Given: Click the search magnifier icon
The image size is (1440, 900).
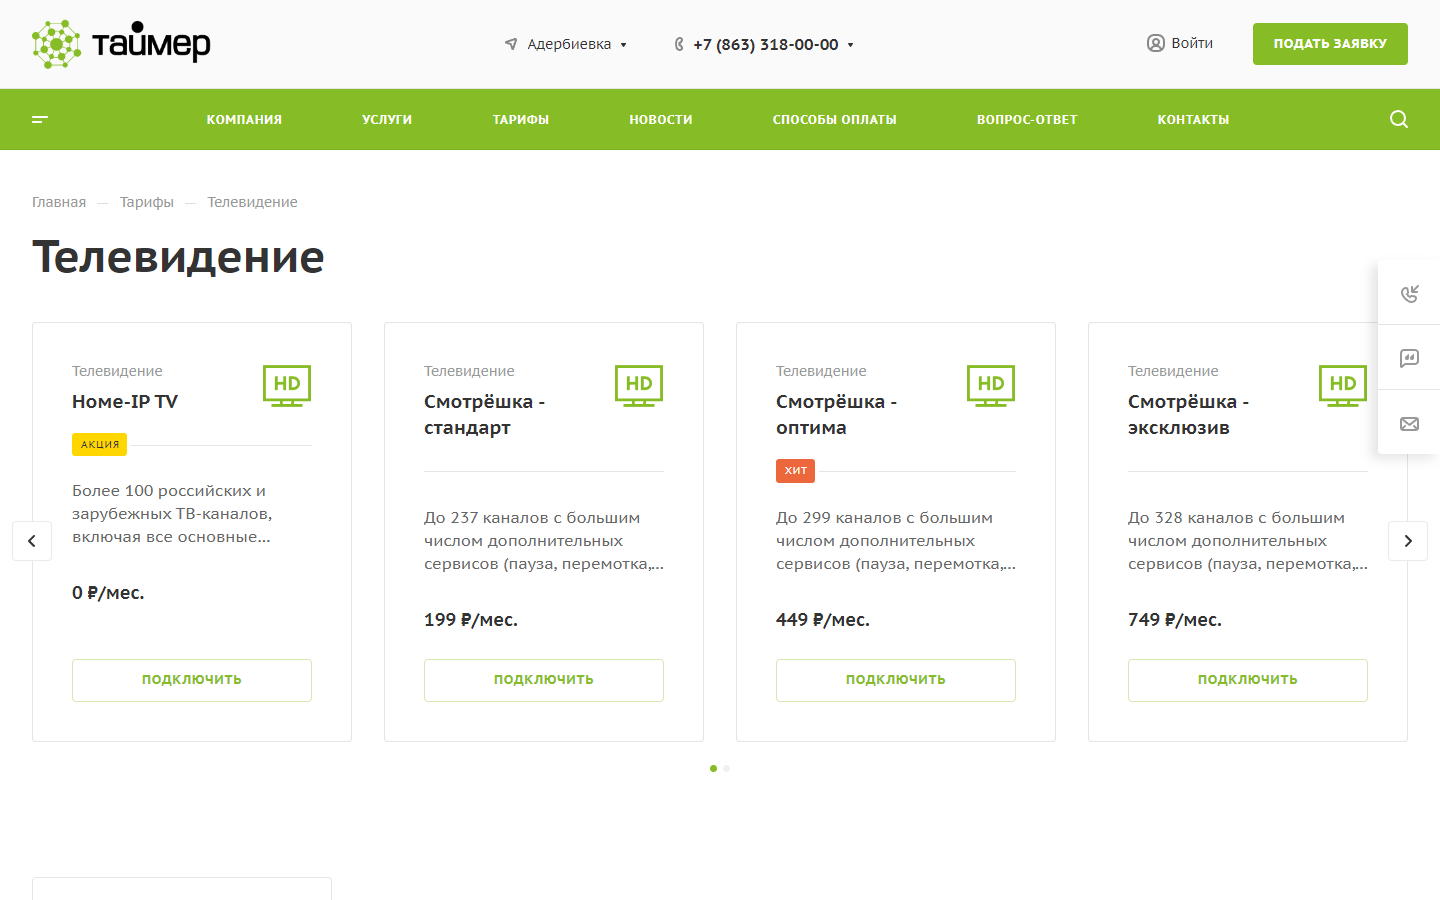Looking at the screenshot, I should tap(1398, 119).
